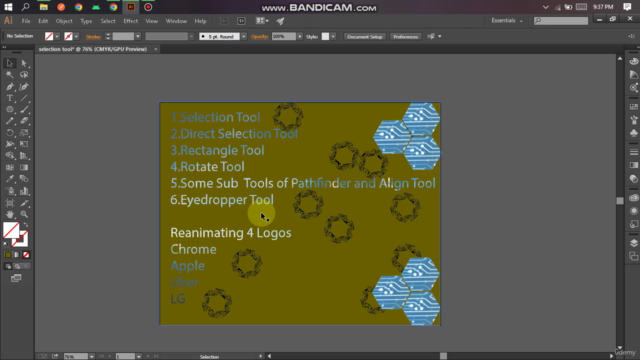This screenshot has width=640, height=360.
Task: Select the Paintbrush tool
Action: (24, 109)
